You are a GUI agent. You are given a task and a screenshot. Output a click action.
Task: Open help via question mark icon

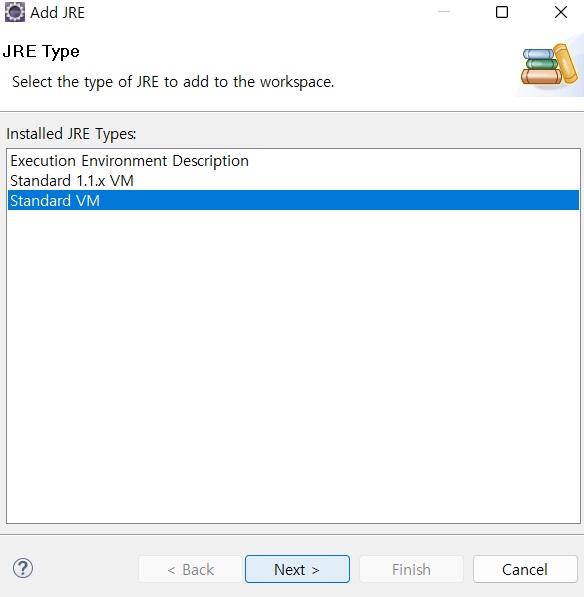pos(23,568)
